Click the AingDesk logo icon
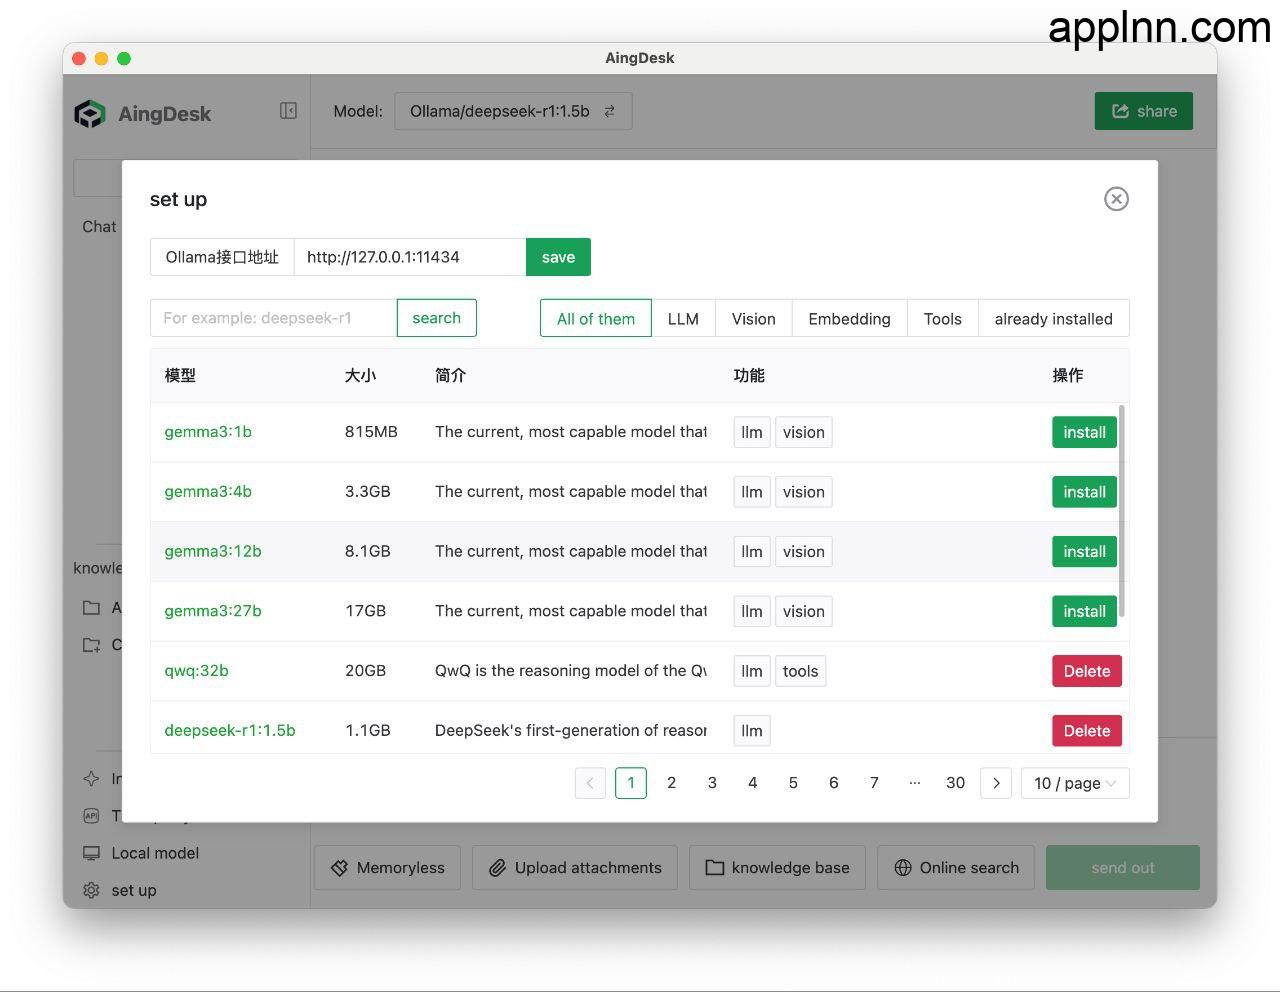The height and width of the screenshot is (992, 1280). pos(90,114)
